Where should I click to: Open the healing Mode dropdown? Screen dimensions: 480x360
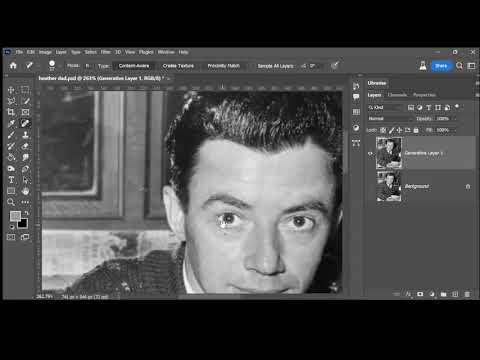[x=88, y=66]
